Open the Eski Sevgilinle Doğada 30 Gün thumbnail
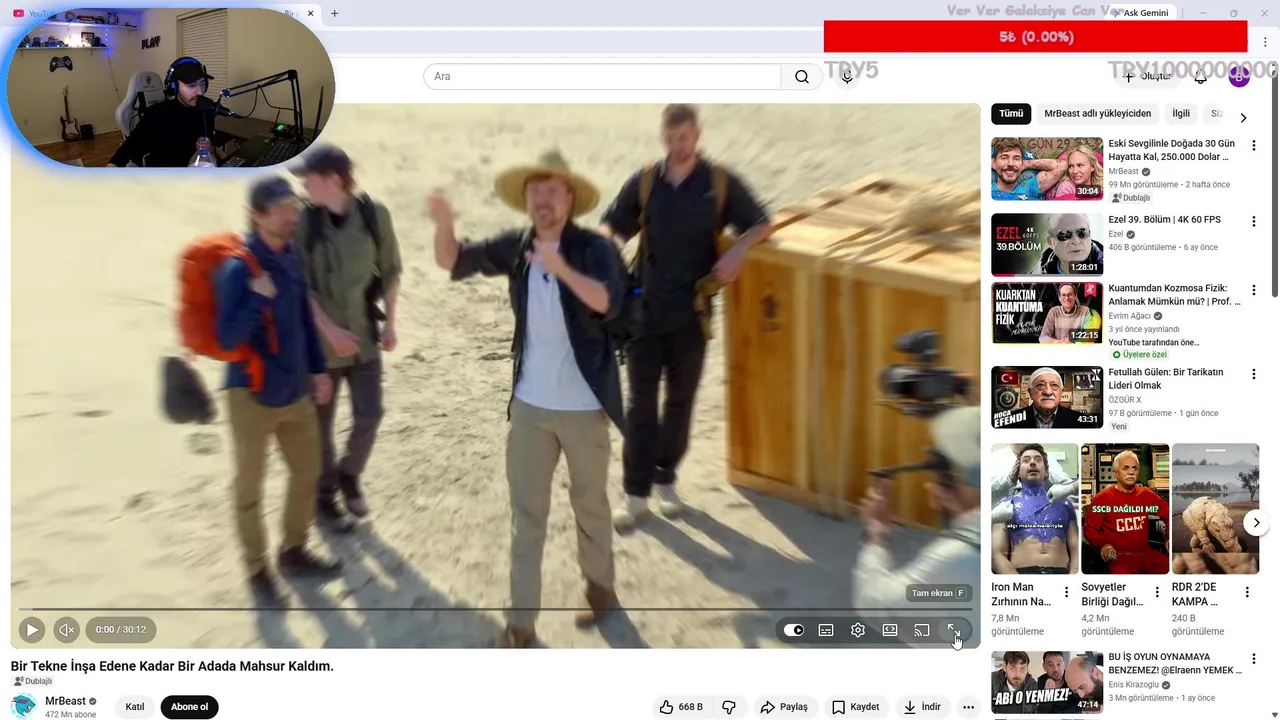 (x=1047, y=169)
